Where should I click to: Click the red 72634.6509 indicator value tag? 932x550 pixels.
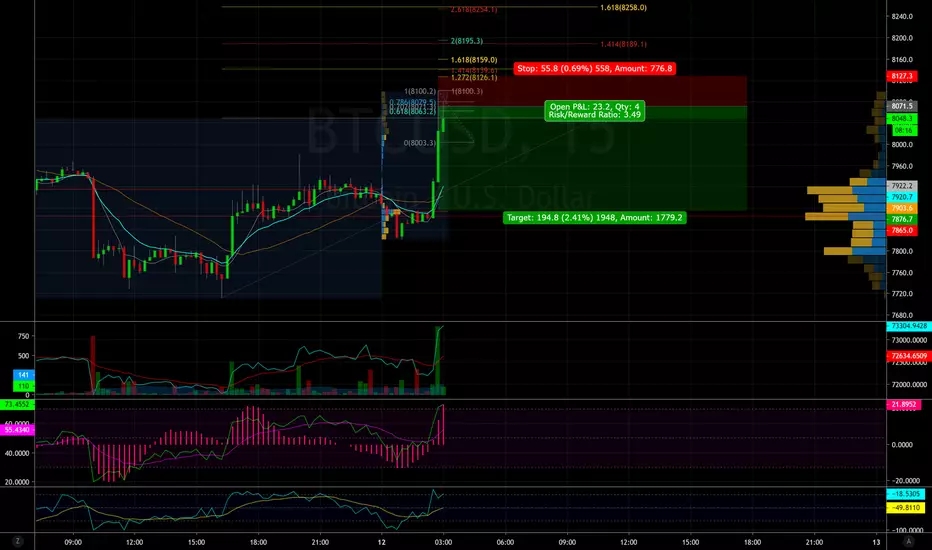point(908,356)
